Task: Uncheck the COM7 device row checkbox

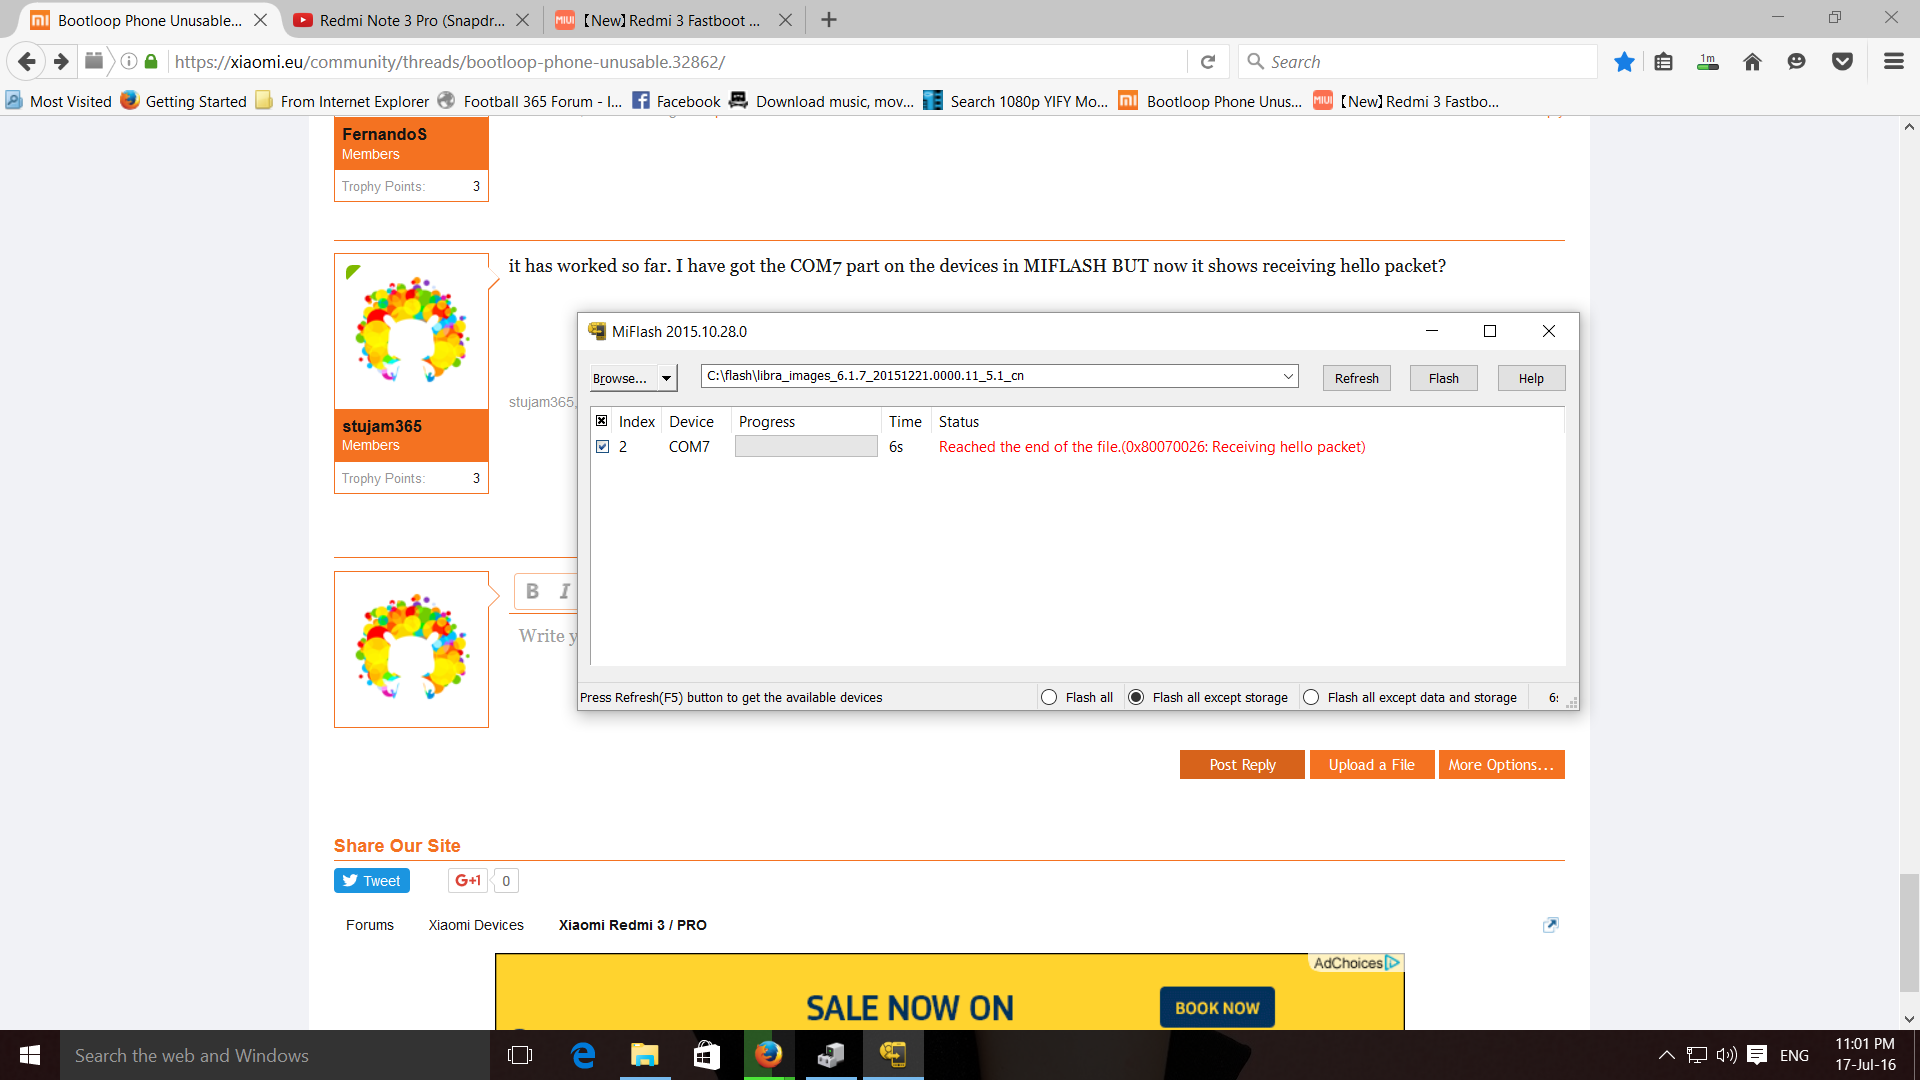Action: 602,447
